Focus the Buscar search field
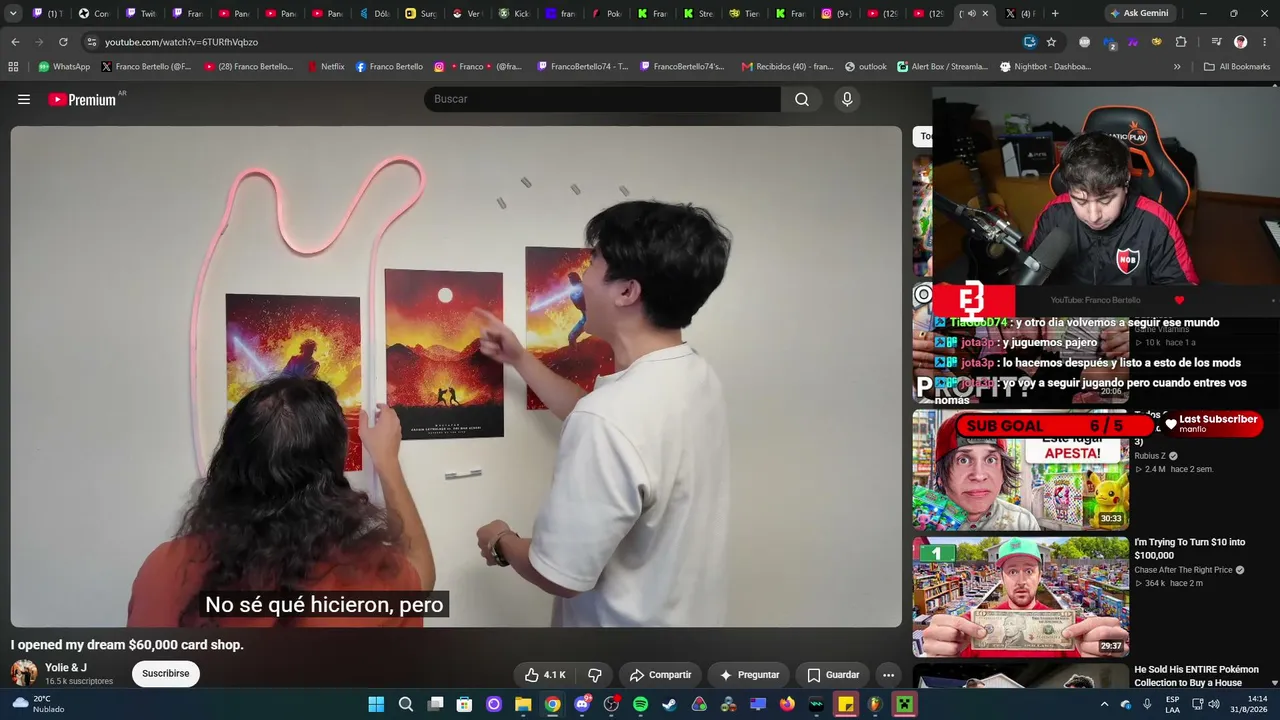Image resolution: width=1280 pixels, height=720 pixels. [x=603, y=99]
